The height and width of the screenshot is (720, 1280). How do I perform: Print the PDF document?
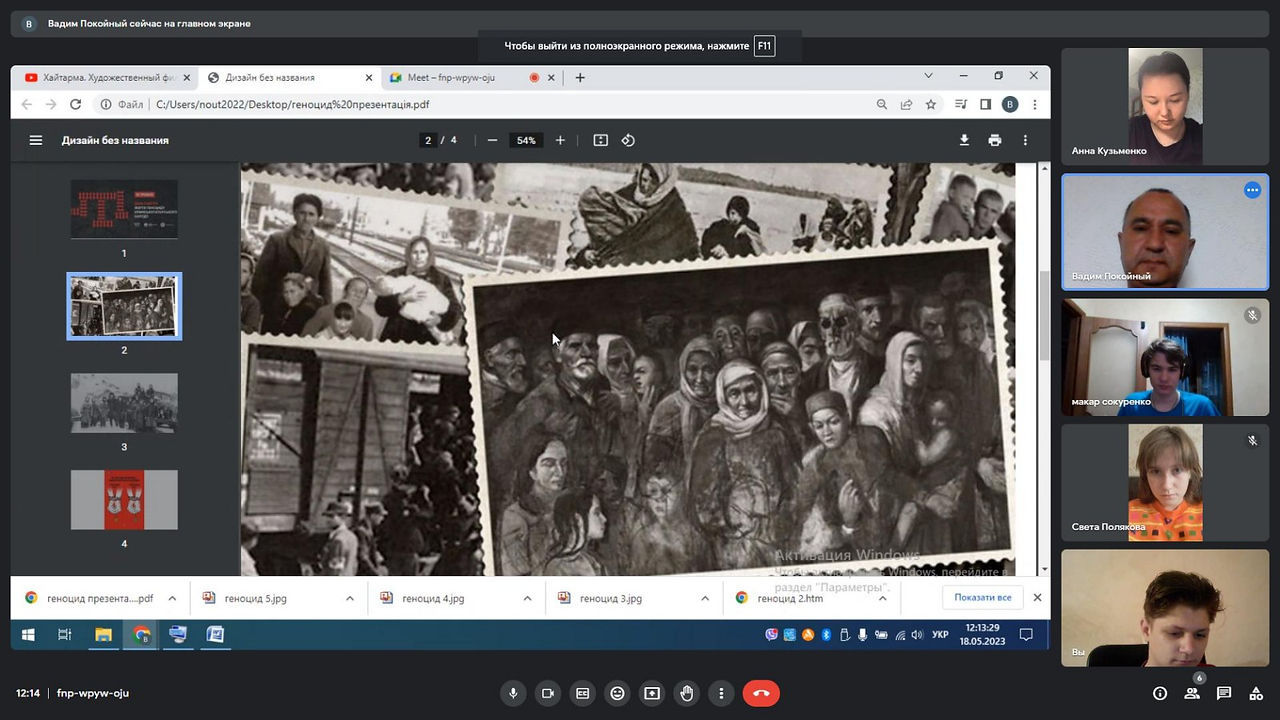point(994,140)
